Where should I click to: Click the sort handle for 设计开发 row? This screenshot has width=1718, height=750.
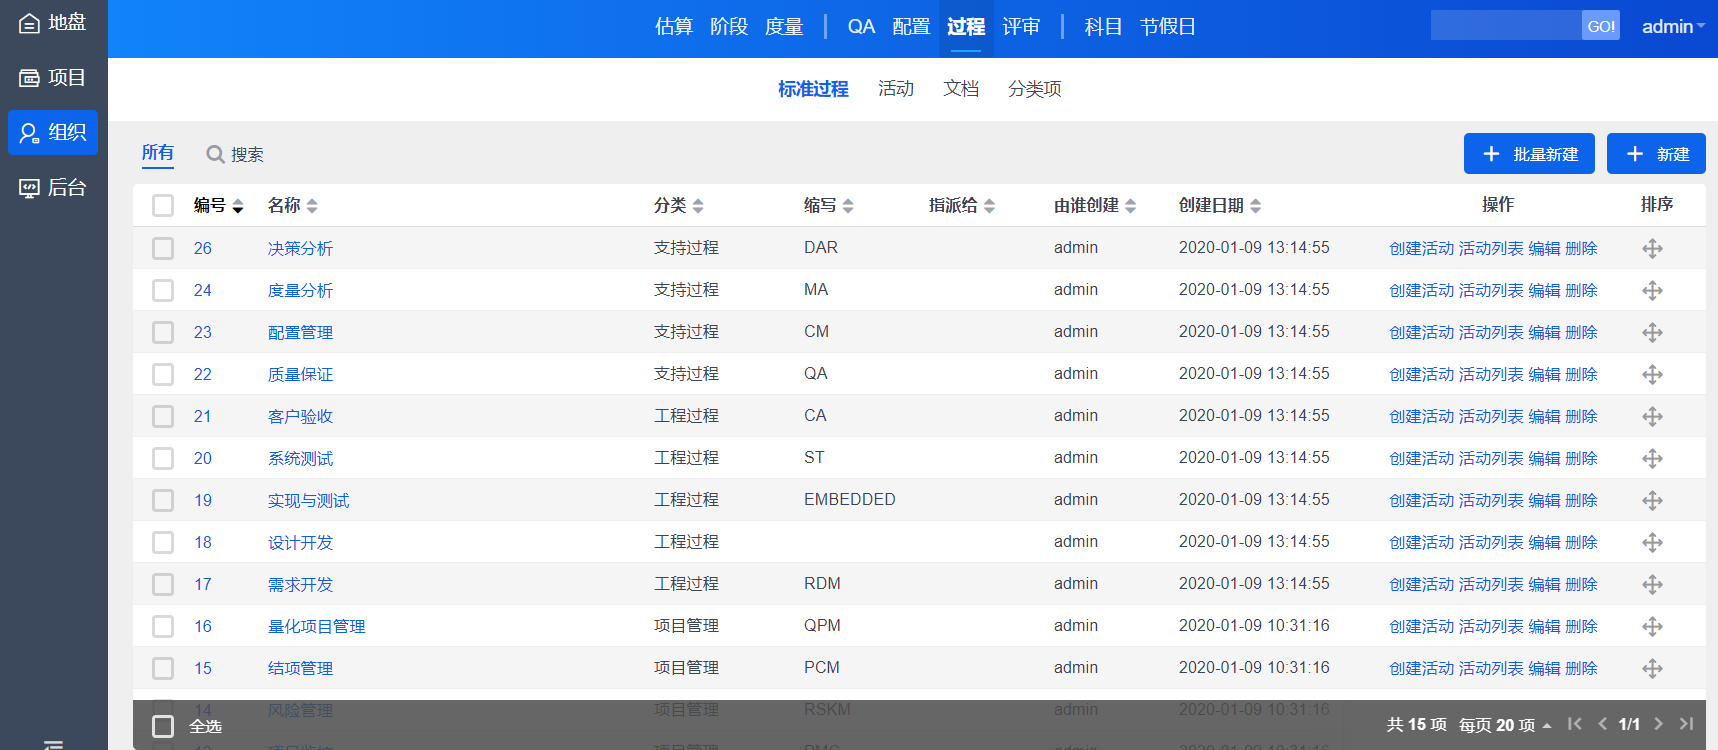pyautogui.click(x=1652, y=542)
